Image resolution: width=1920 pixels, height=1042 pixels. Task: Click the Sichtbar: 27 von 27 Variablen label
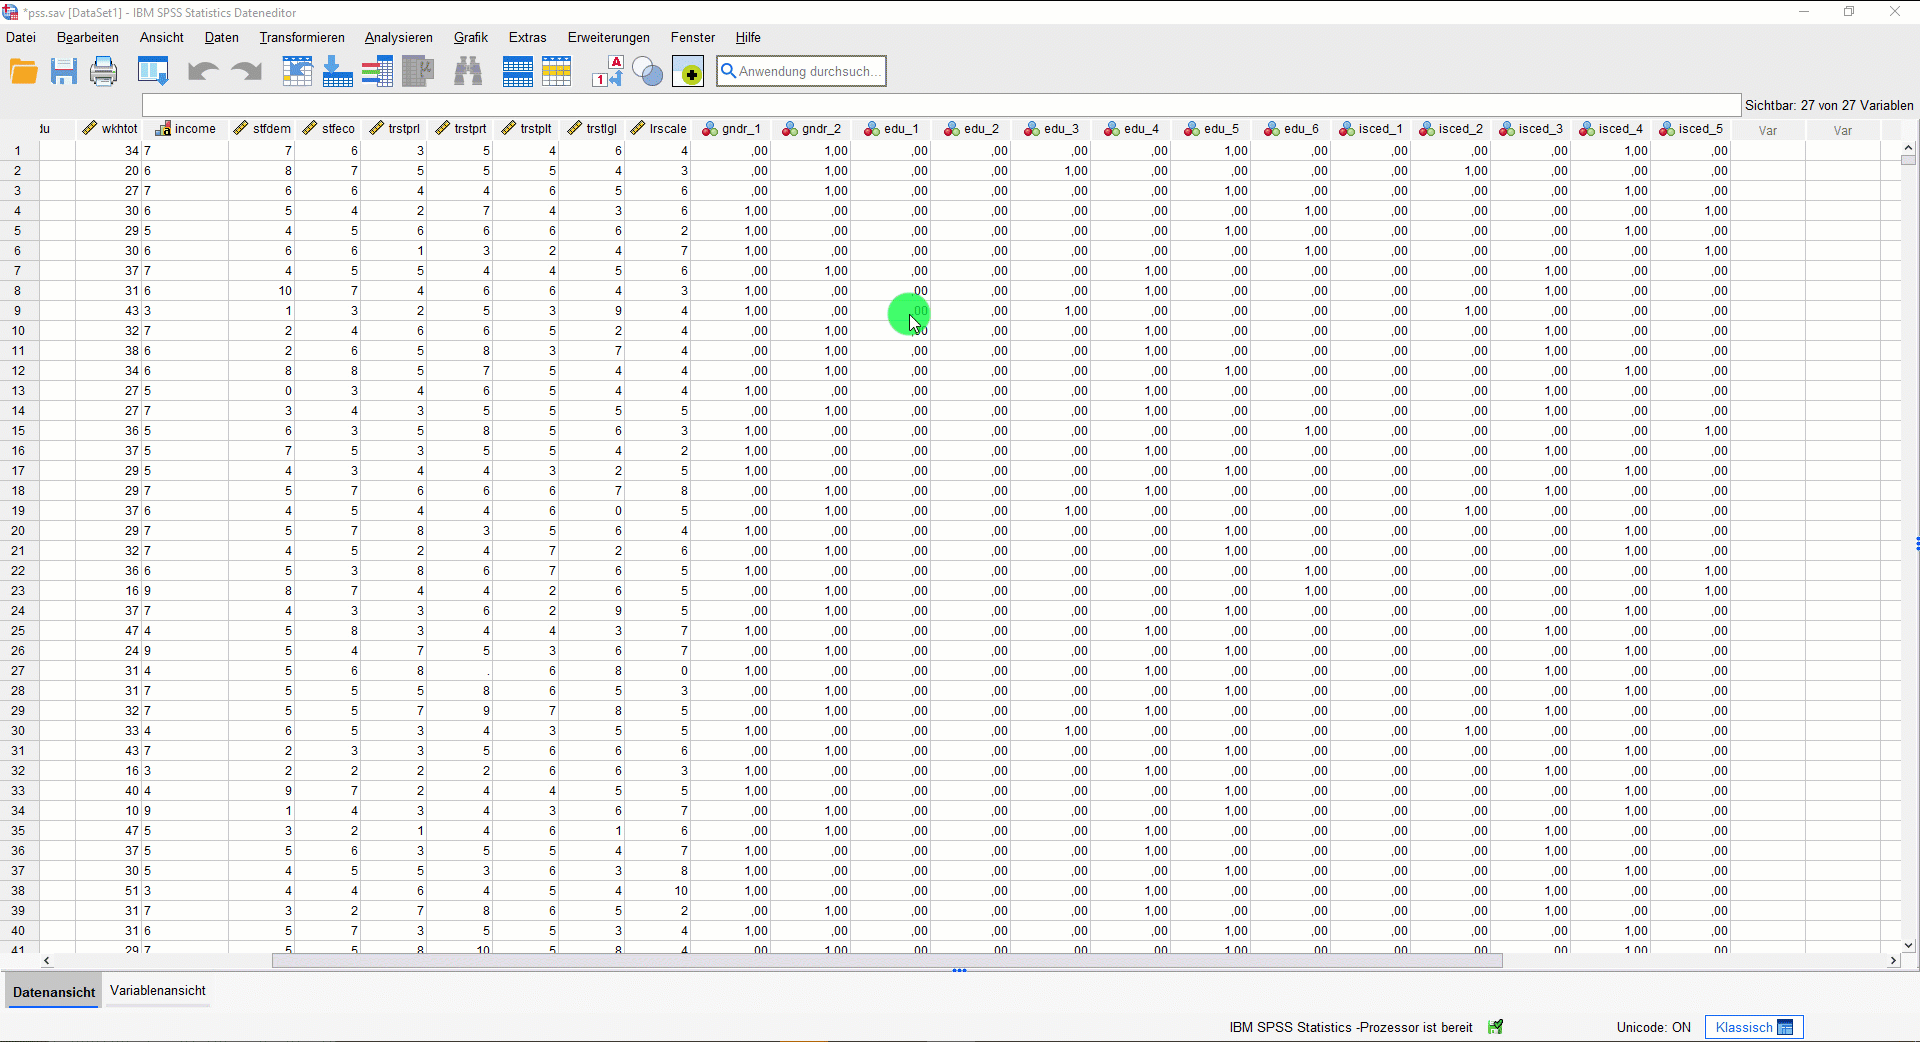click(1829, 105)
